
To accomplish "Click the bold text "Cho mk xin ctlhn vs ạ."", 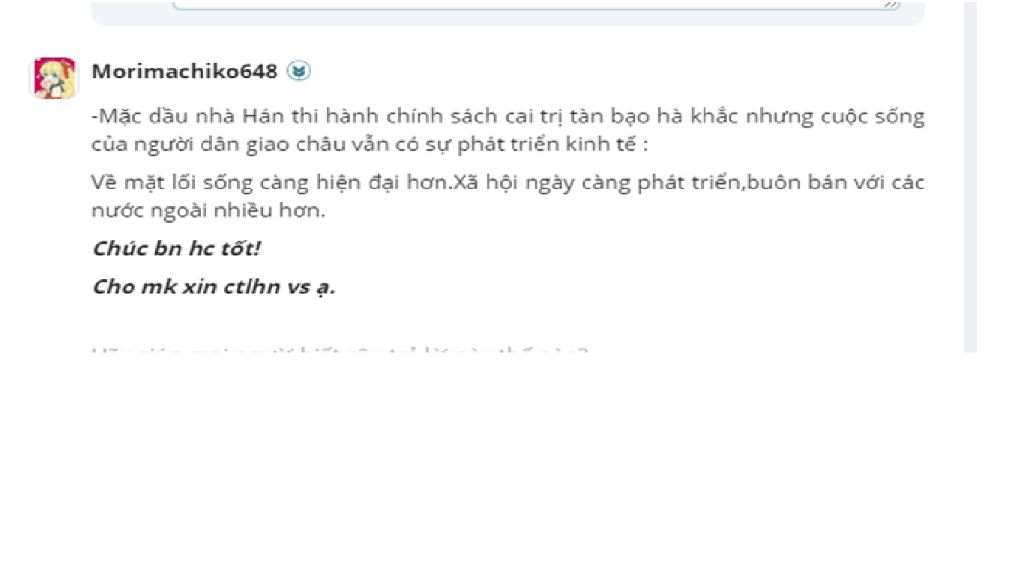I will [x=213, y=287].
